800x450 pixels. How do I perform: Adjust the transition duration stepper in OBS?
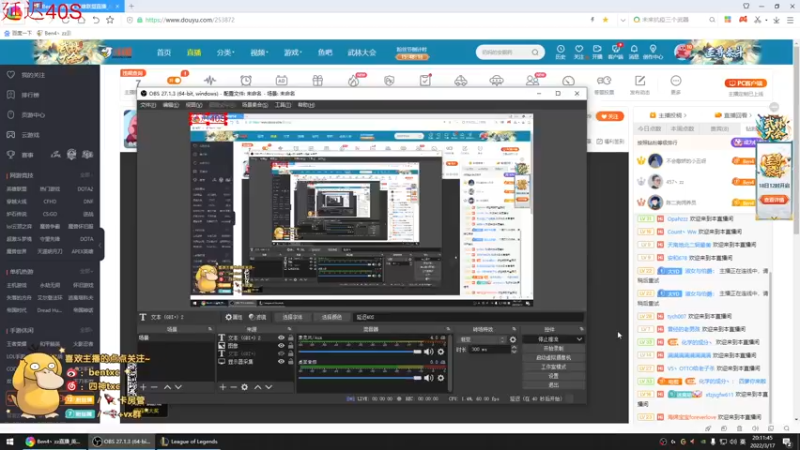tap(514, 349)
